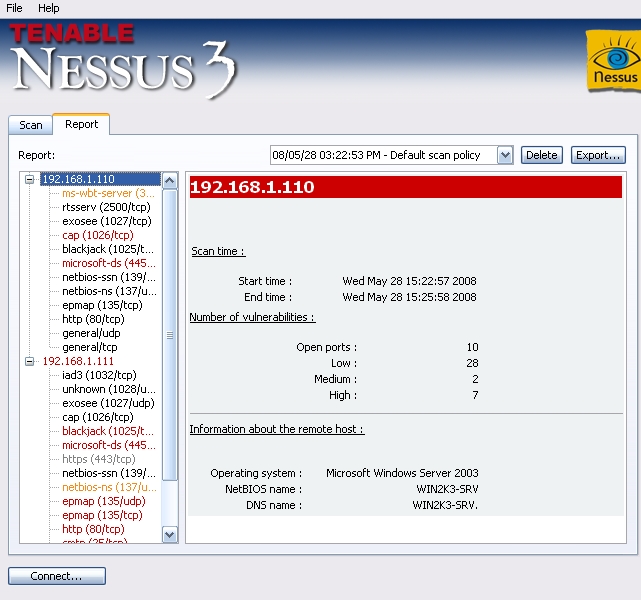Select host 192.168.1.111 in tree
The height and width of the screenshot is (600, 641).
click(78, 361)
